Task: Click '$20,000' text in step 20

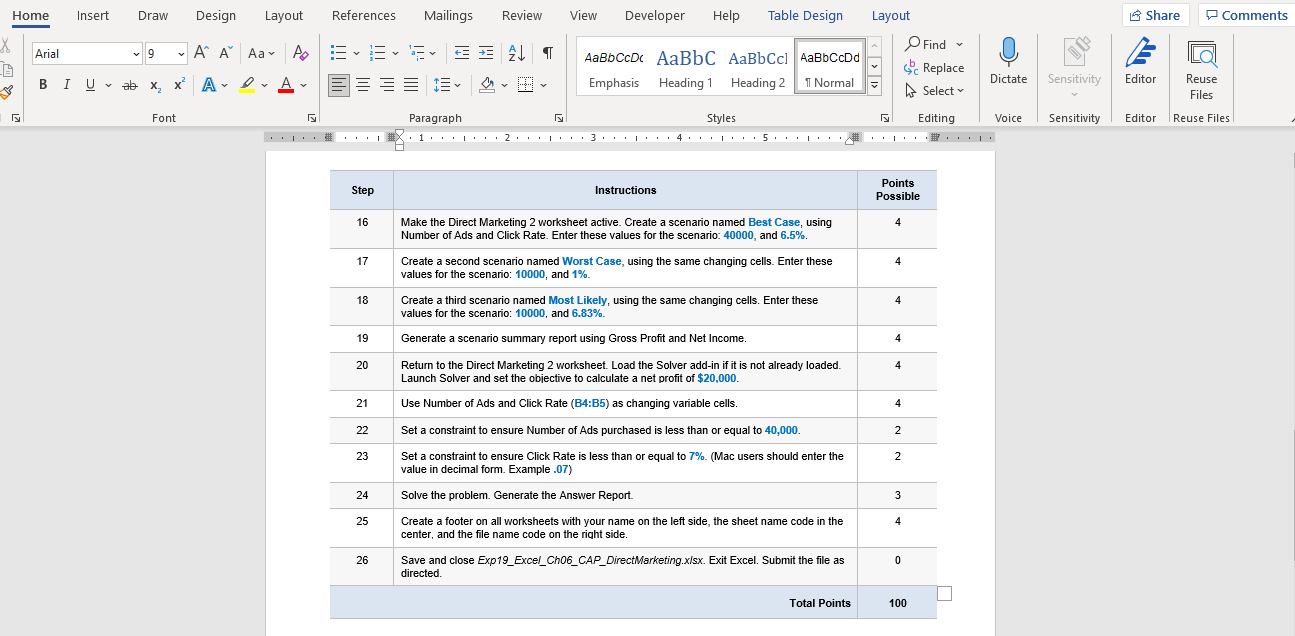Action: (x=716, y=378)
